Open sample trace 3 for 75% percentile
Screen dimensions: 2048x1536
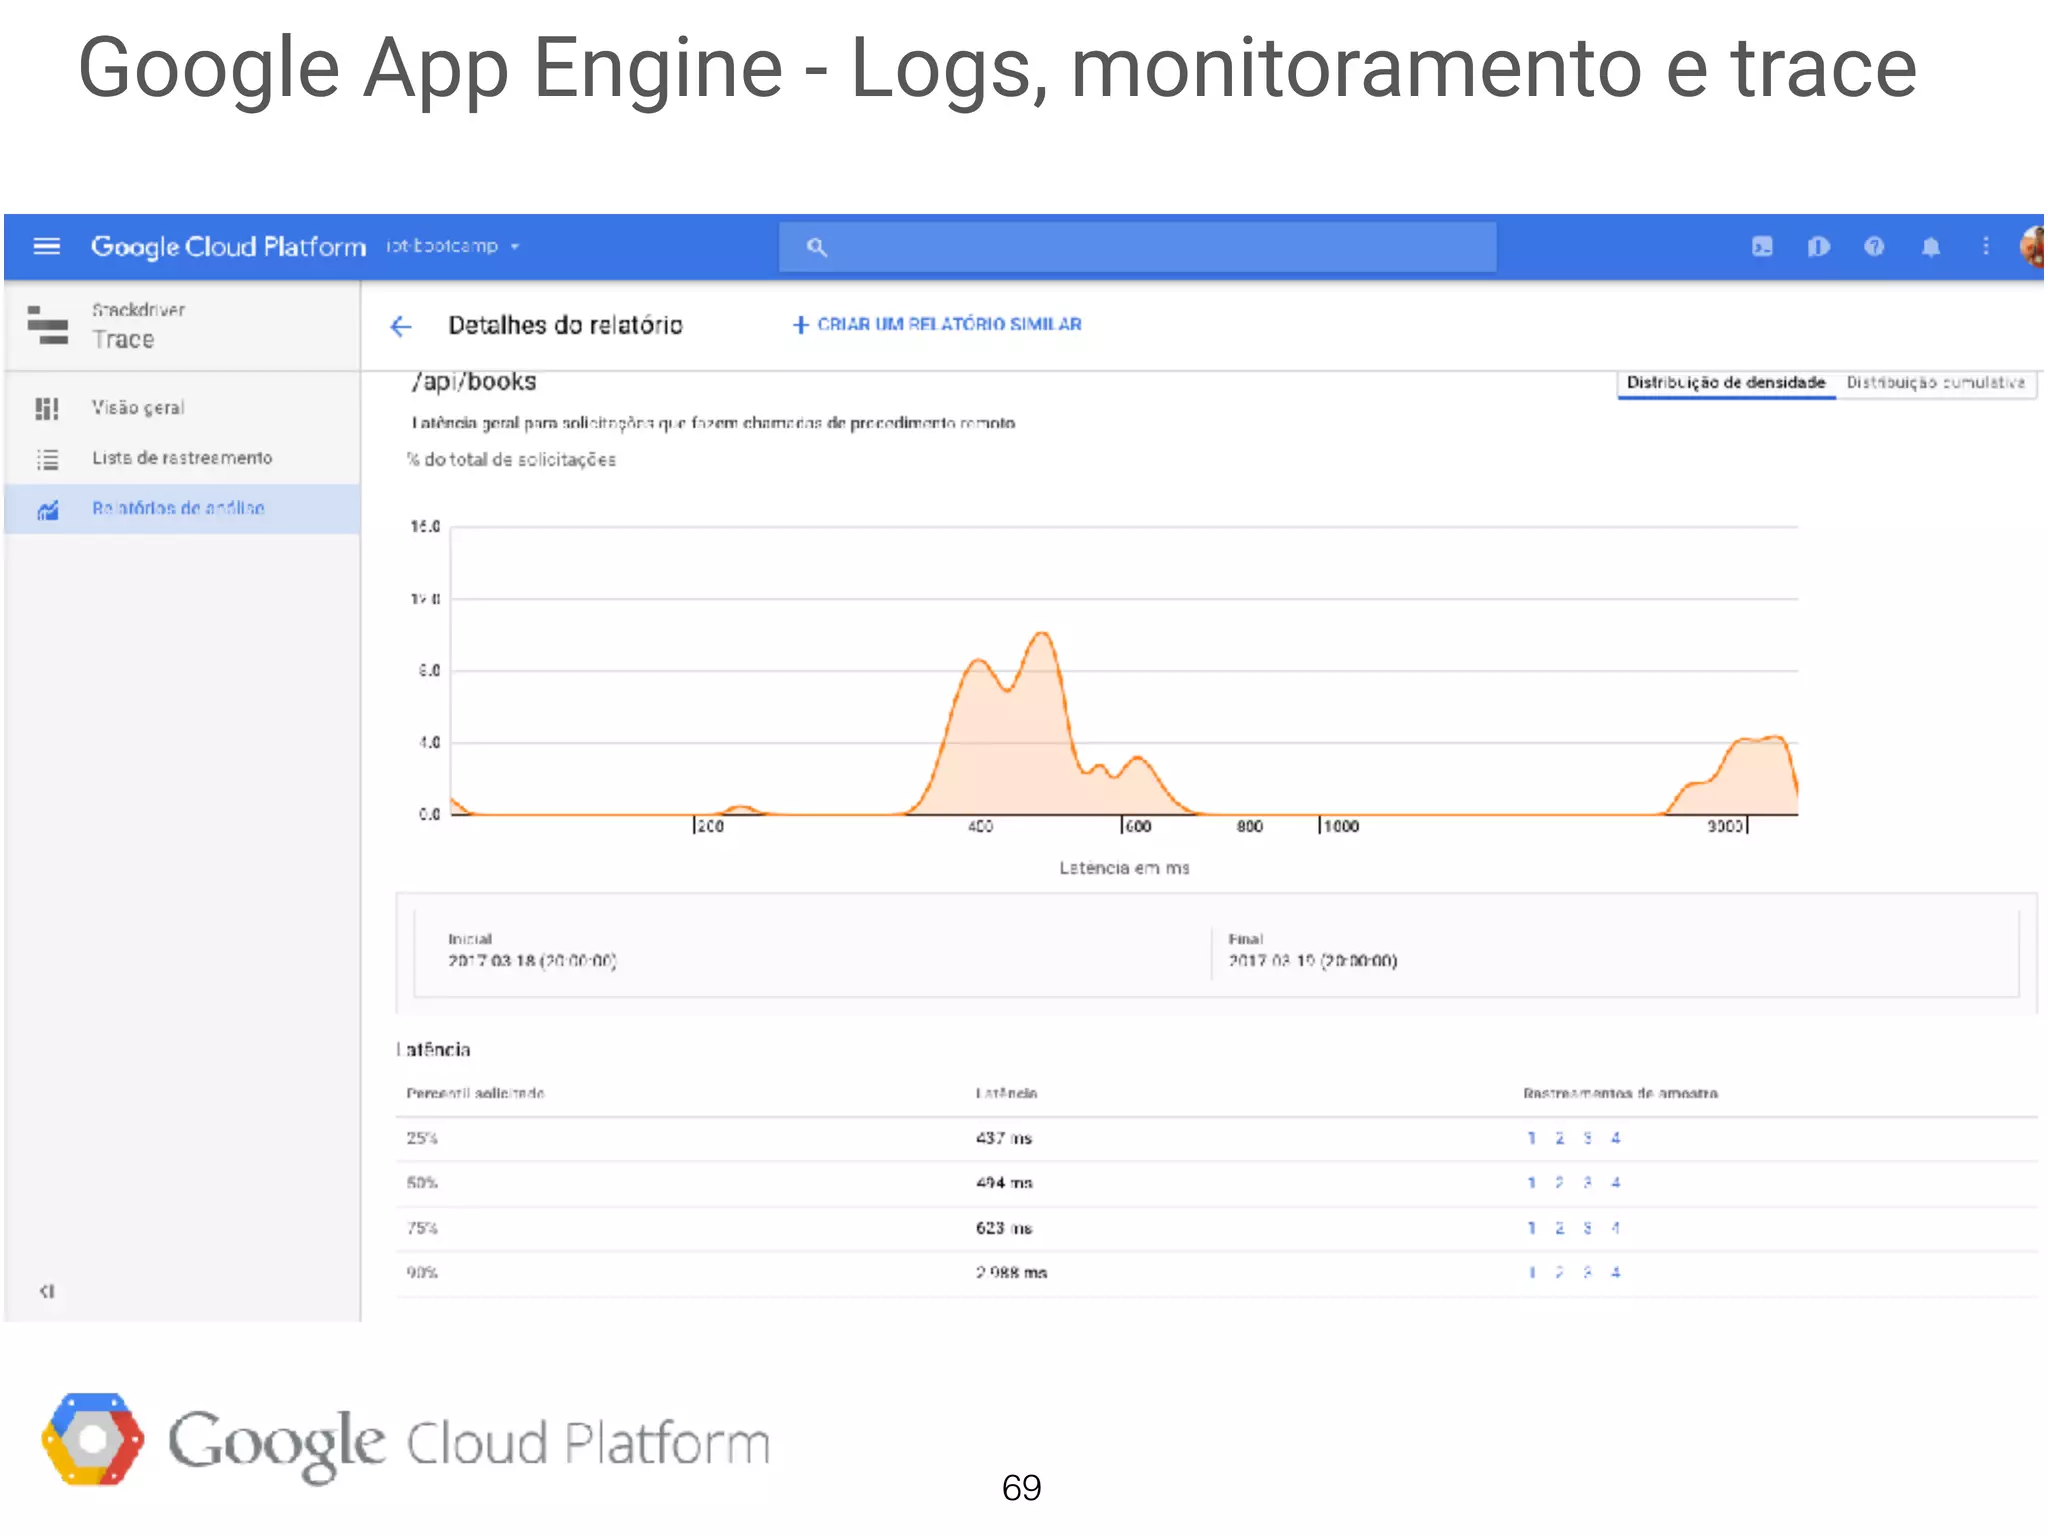1587,1228
